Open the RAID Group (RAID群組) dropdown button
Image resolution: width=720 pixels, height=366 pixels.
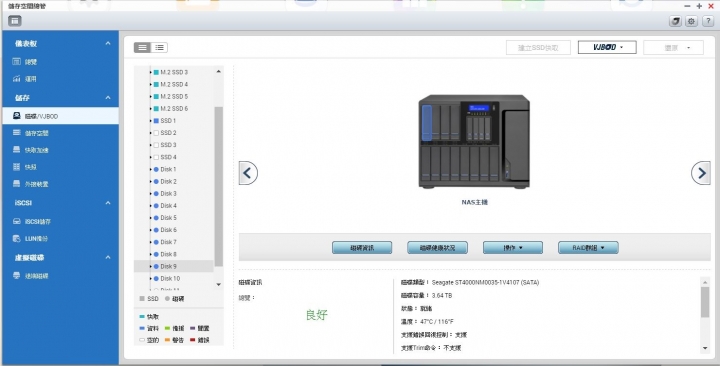pyautogui.click(x=588, y=248)
